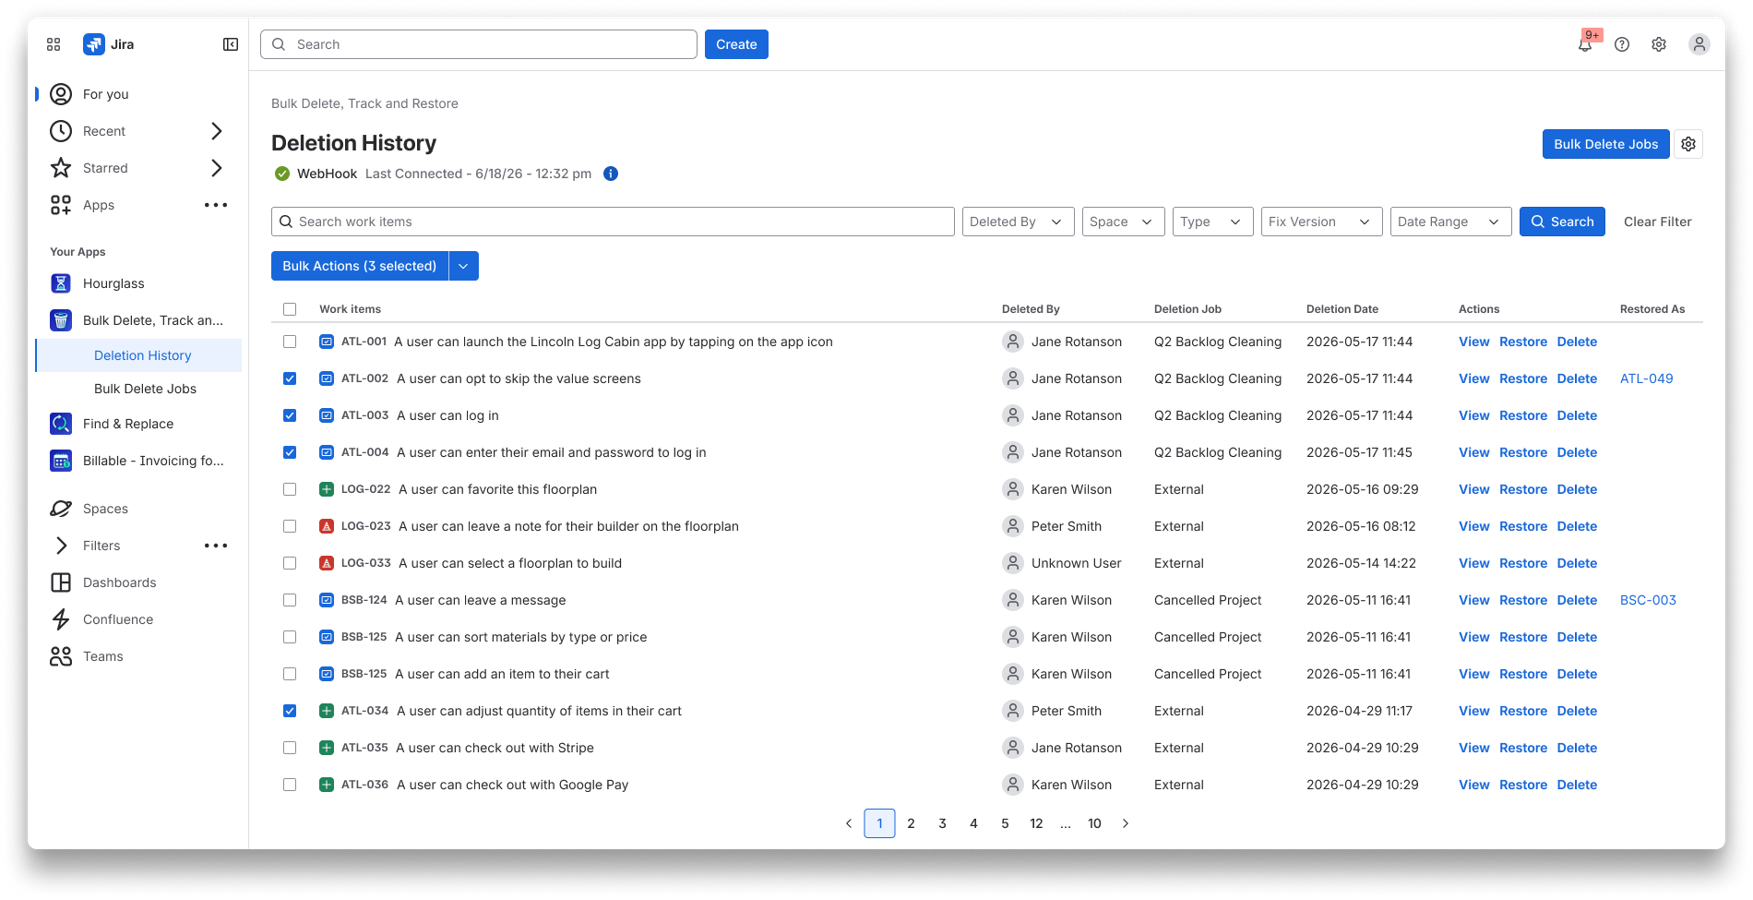
Task: Open the help question mark icon
Action: pyautogui.click(x=1622, y=44)
